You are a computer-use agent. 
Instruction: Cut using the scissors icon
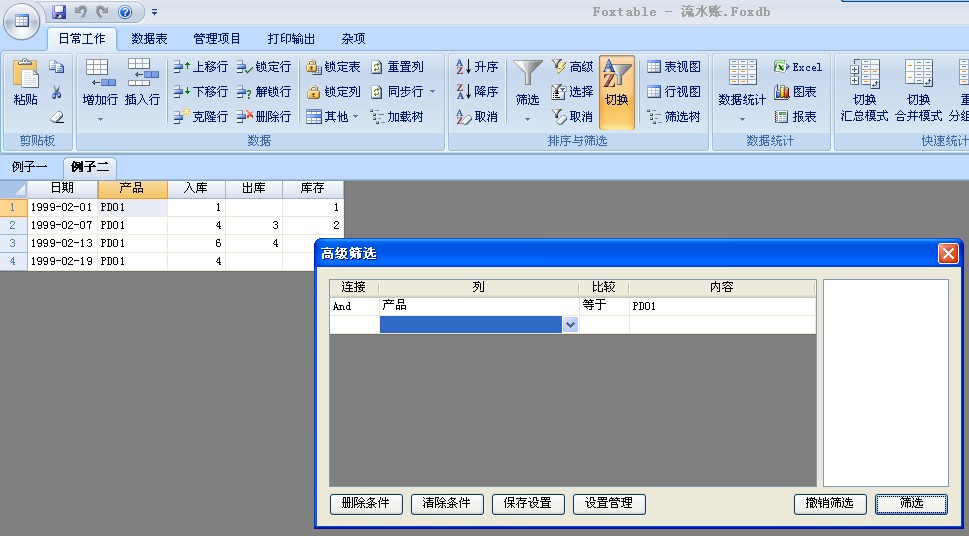[x=56, y=92]
